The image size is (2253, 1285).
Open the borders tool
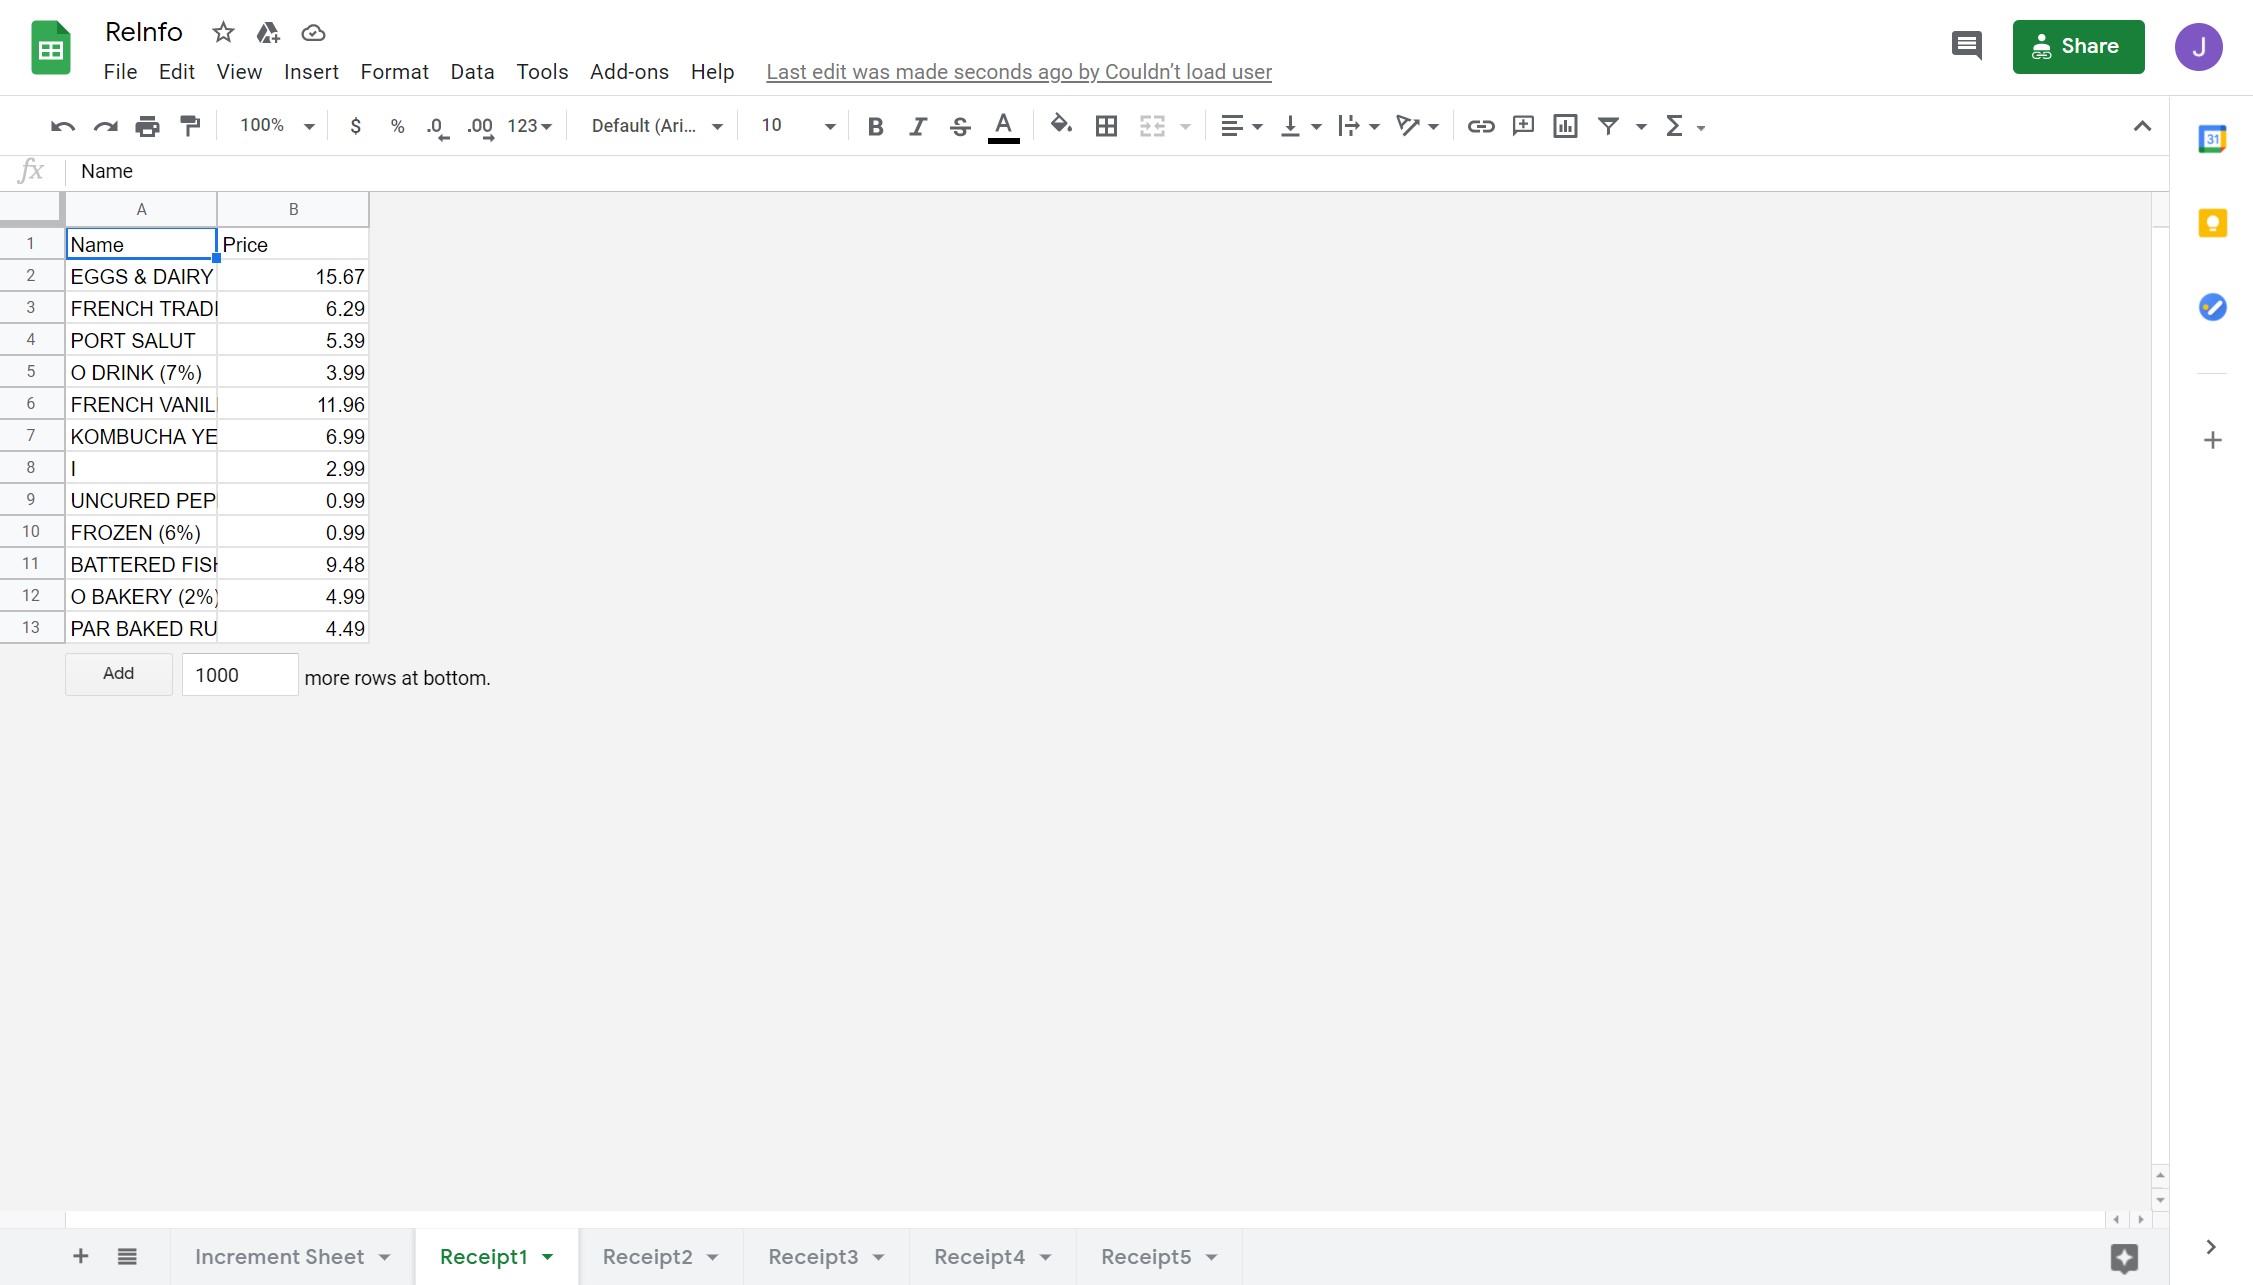(1106, 126)
